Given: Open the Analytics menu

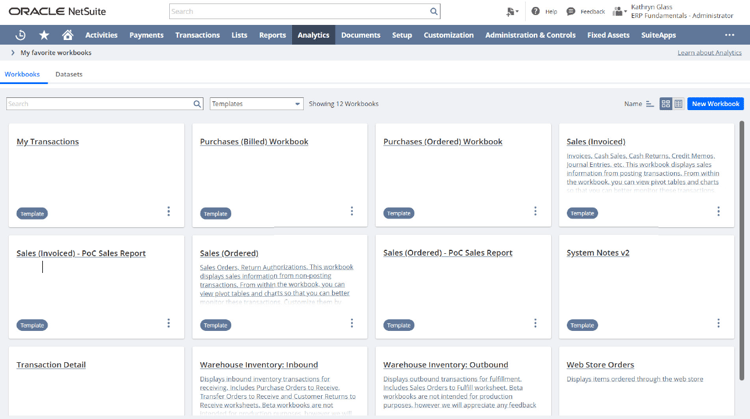Looking at the screenshot, I should [x=313, y=35].
